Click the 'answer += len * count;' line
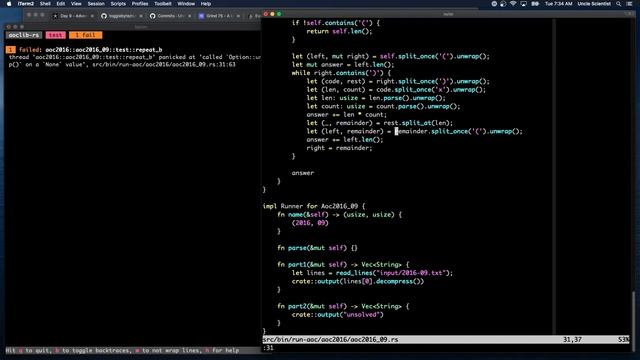Viewport: 640px width, 360px height. tap(347, 115)
